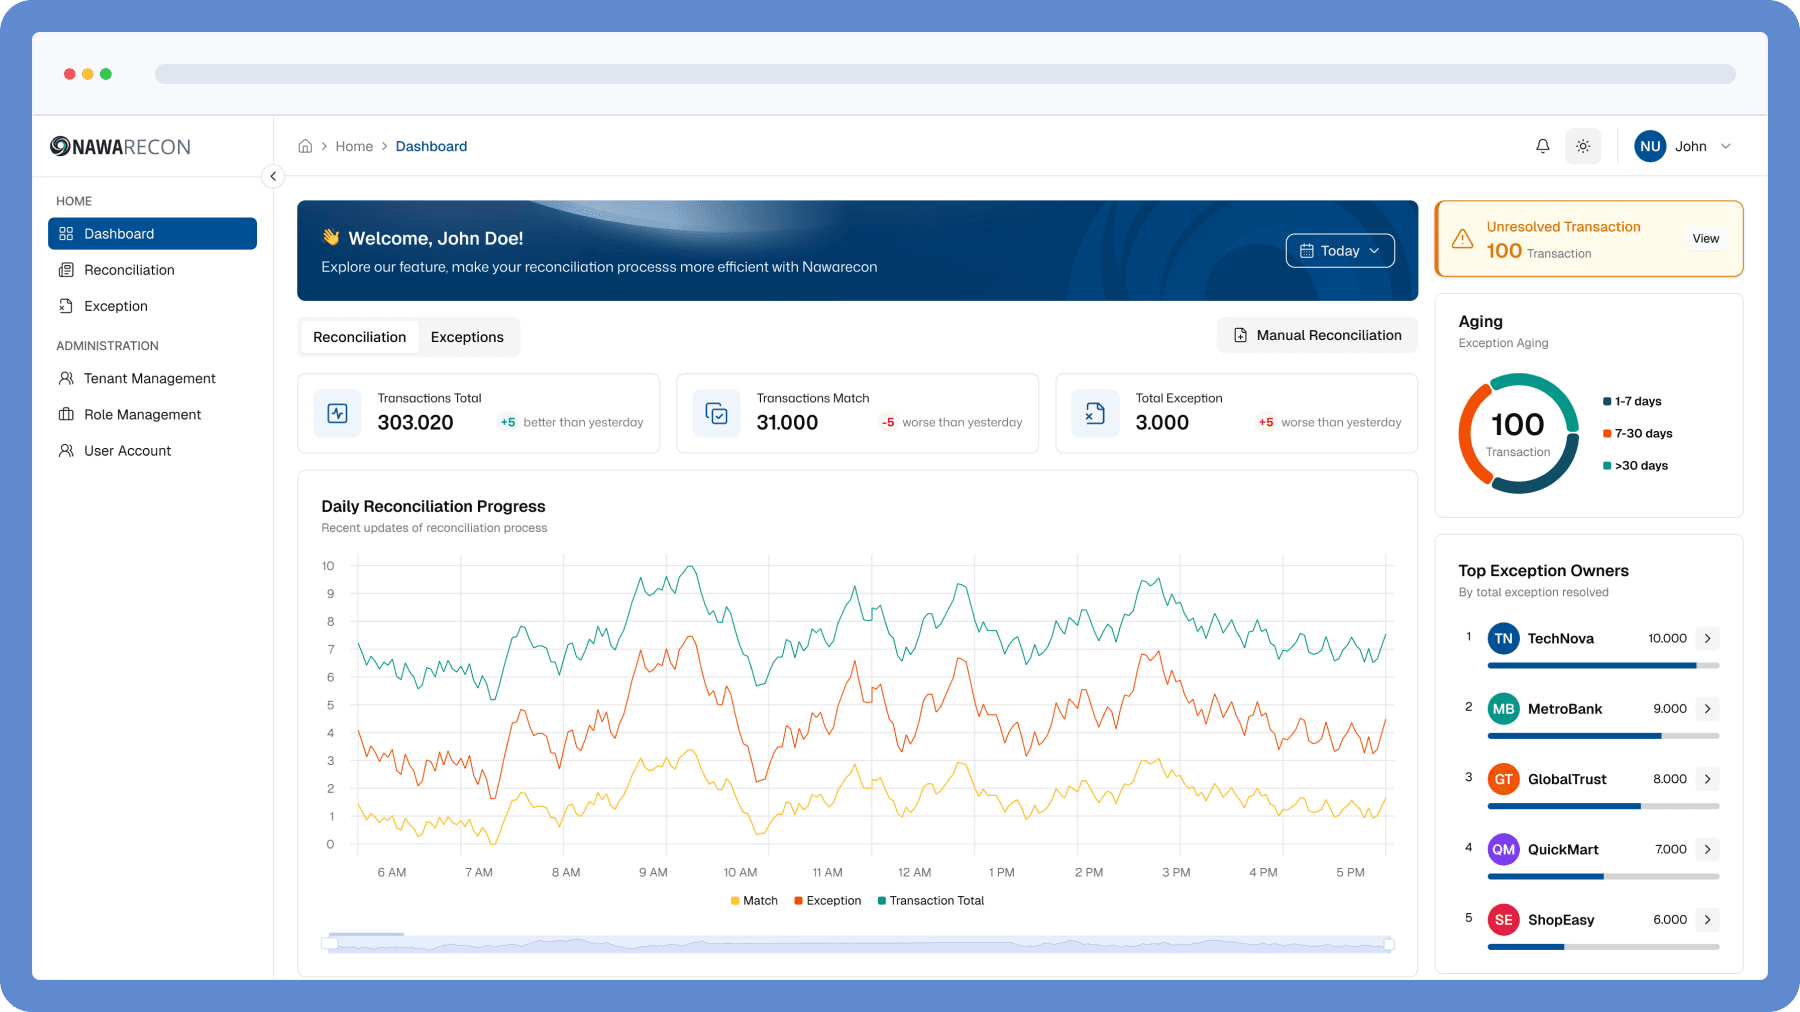The height and width of the screenshot is (1012, 1800).
Task: Click Manual Reconciliation button
Action: coord(1317,335)
